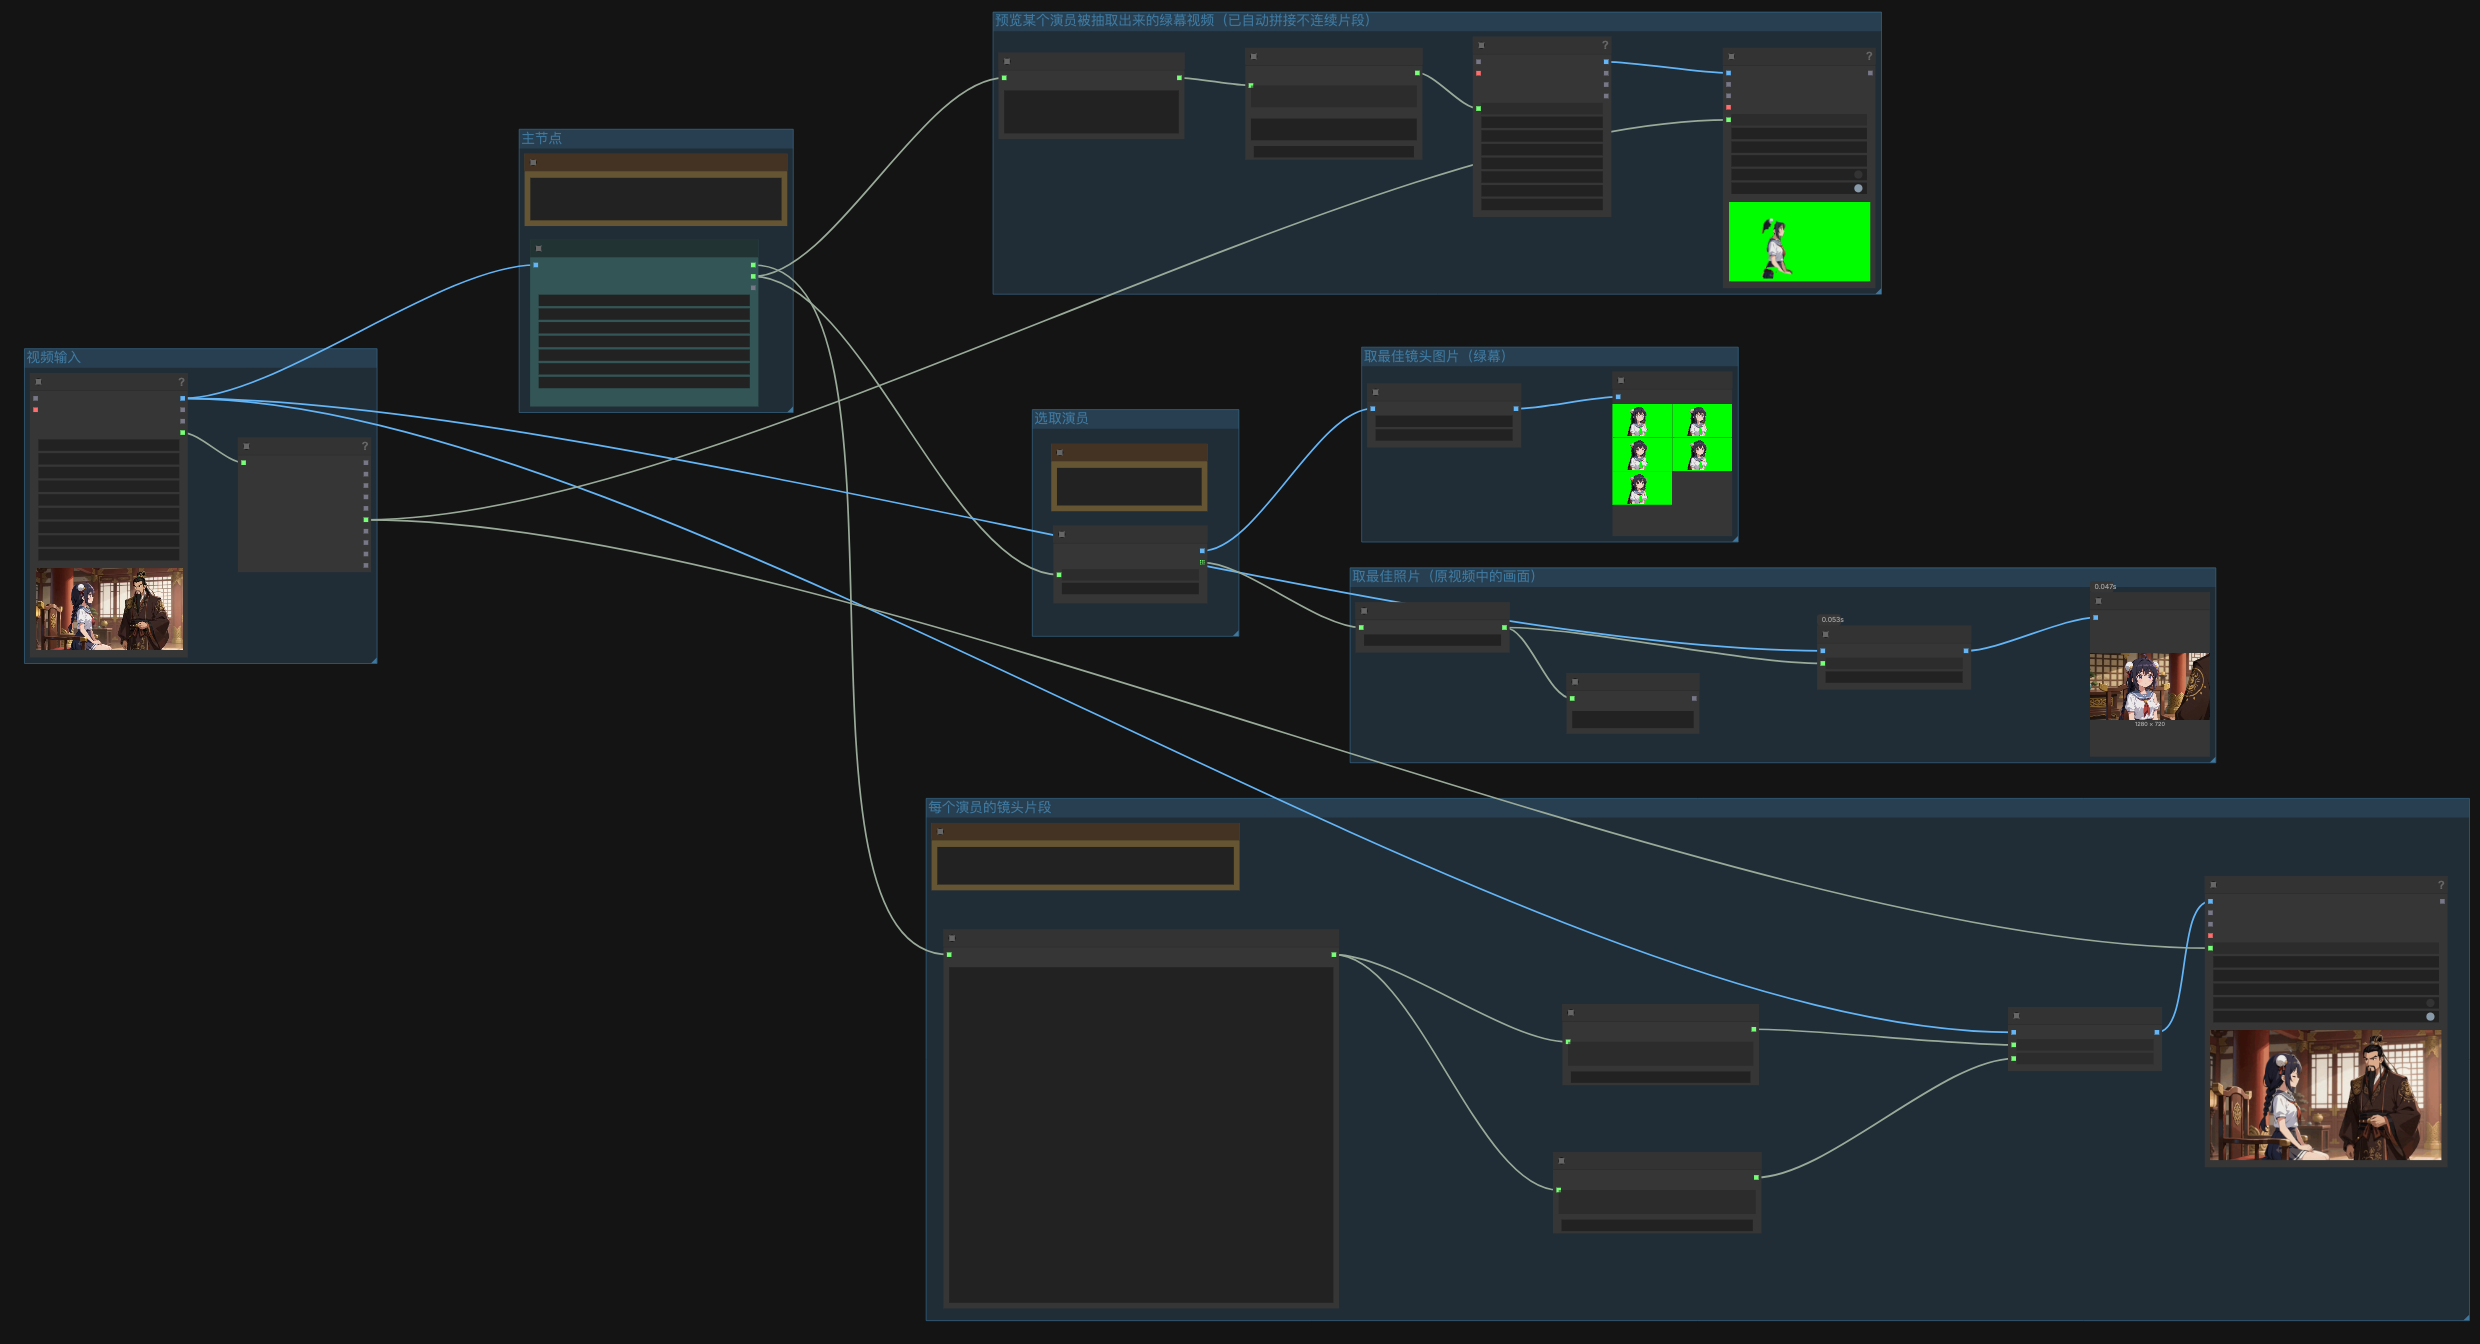Select the 取最佳照片（原视频中的画面）group title

coord(1444,576)
